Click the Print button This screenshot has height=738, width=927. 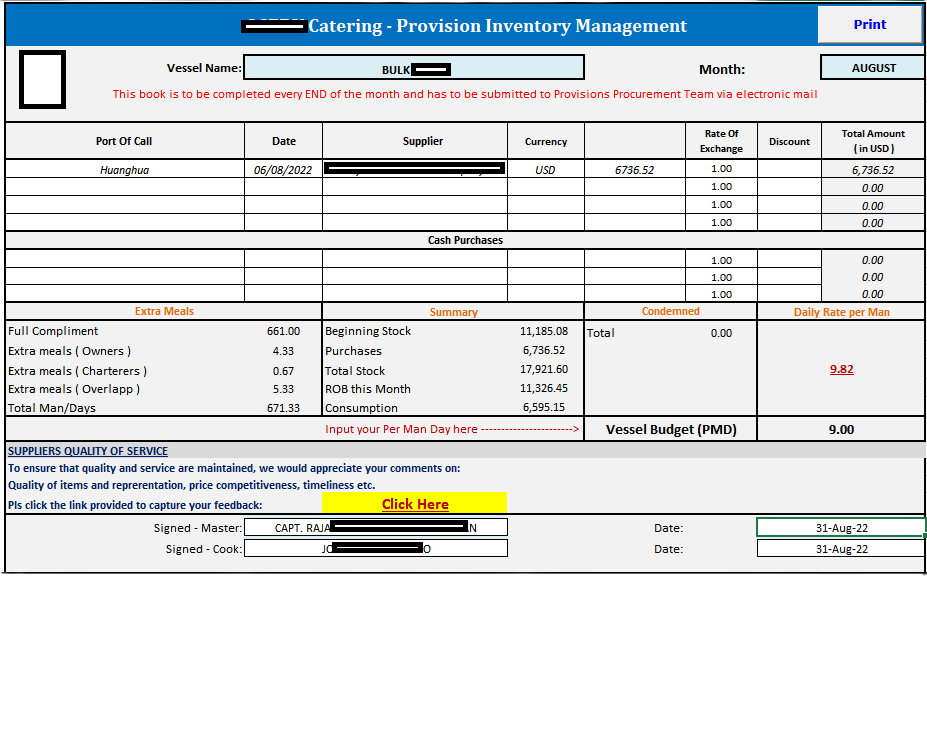click(870, 24)
